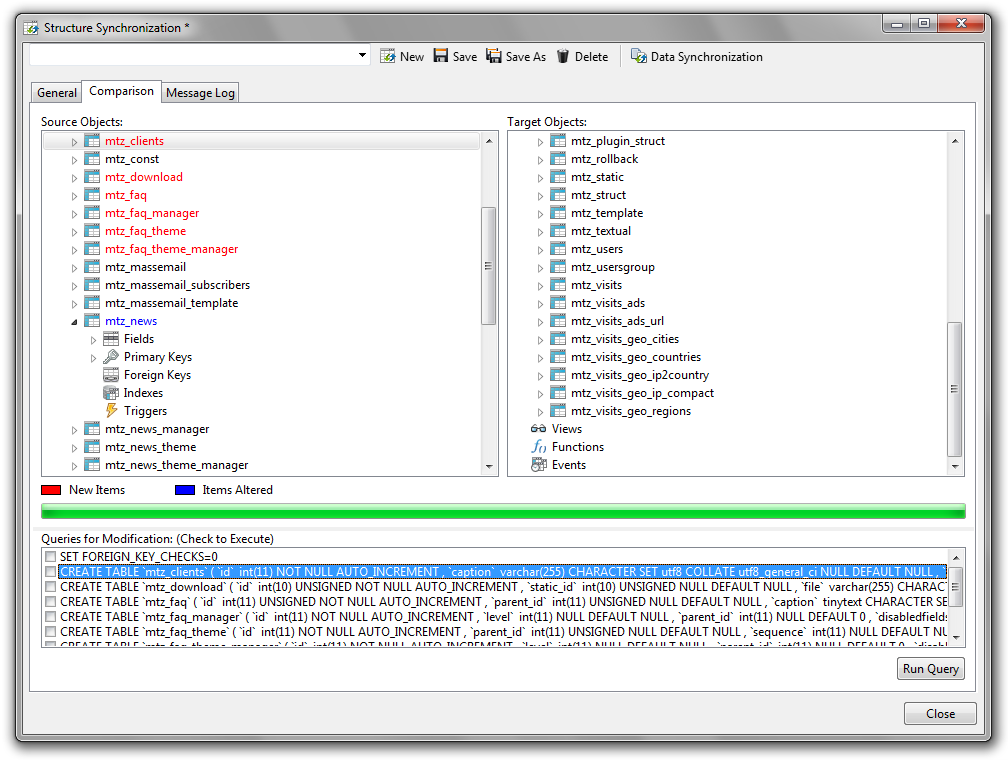The image size is (1008, 760).
Task: Click the red New Items swatch
Action: [x=51, y=490]
